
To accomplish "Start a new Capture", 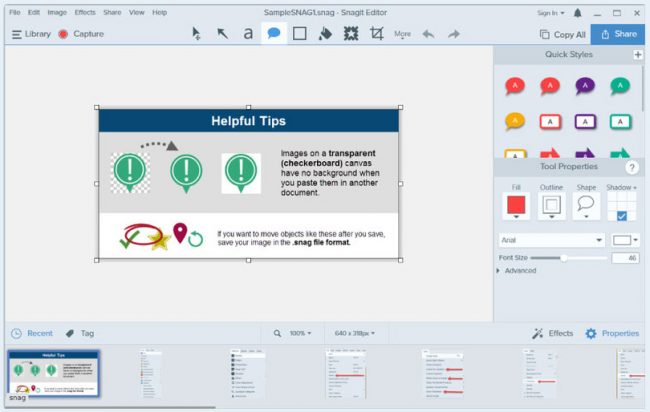I will pyautogui.click(x=81, y=34).
